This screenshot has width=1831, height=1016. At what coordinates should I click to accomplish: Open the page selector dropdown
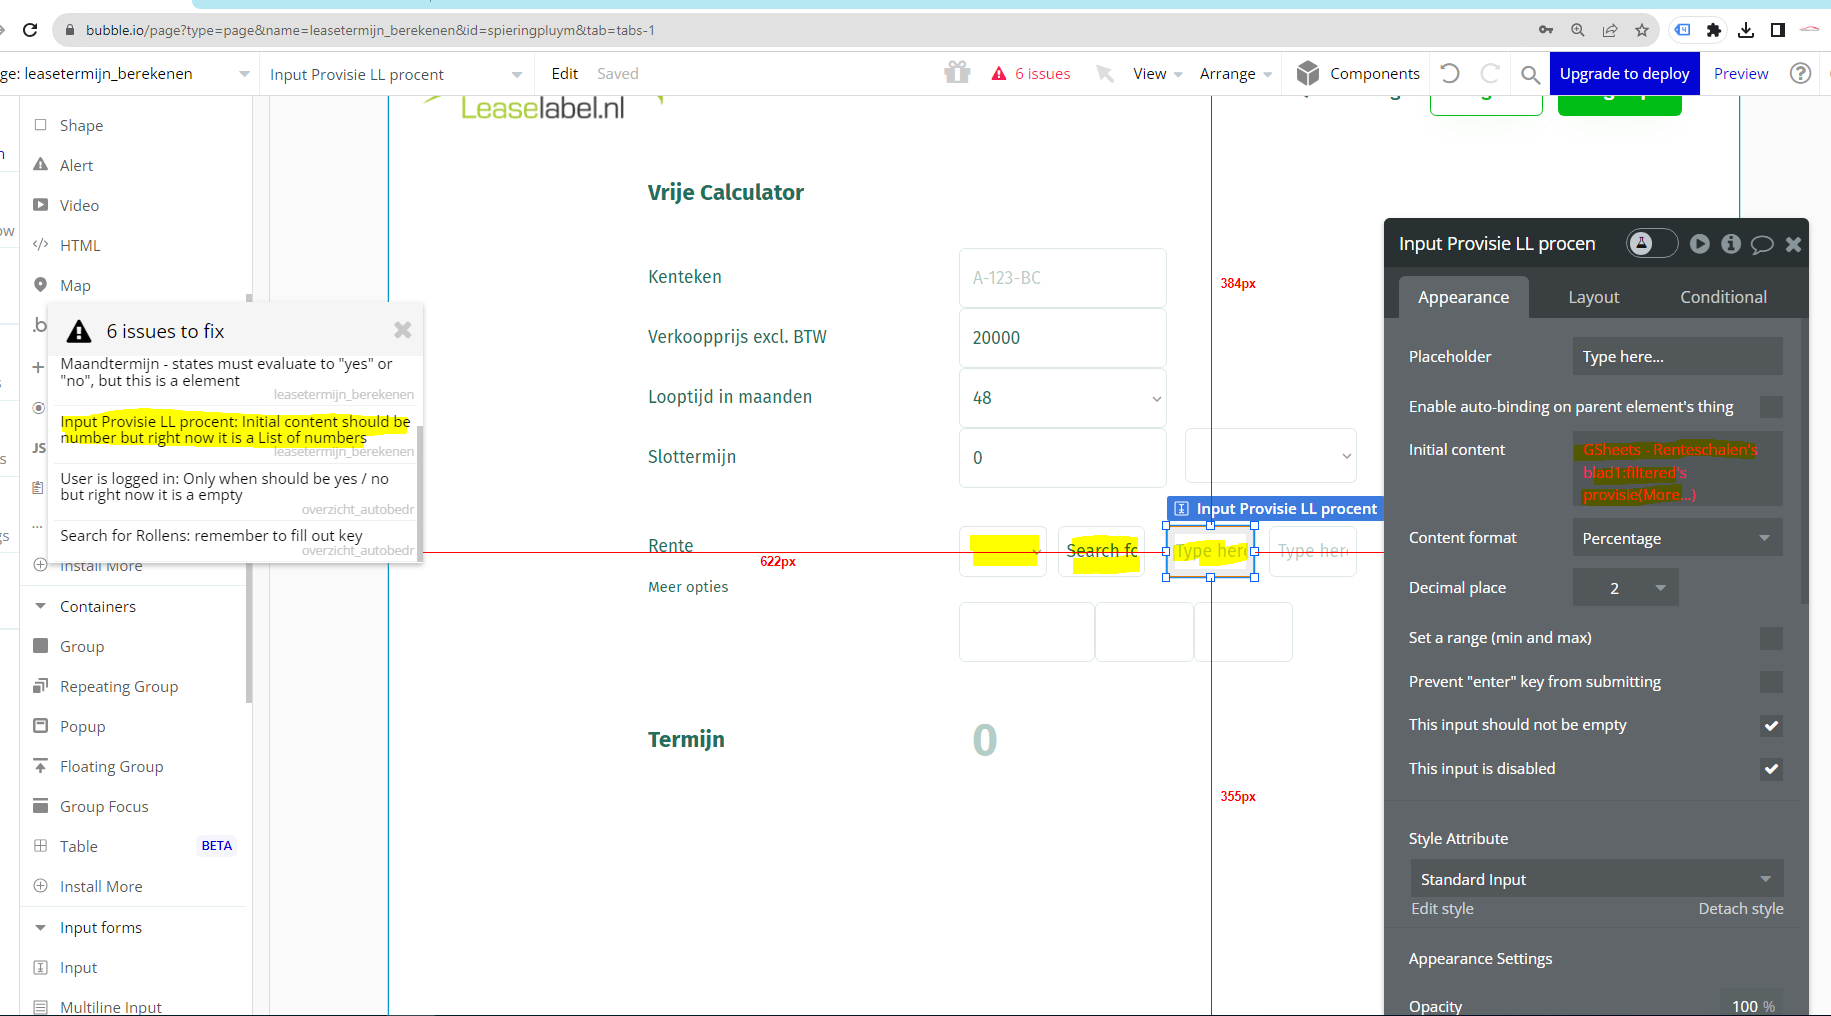[x=126, y=74]
